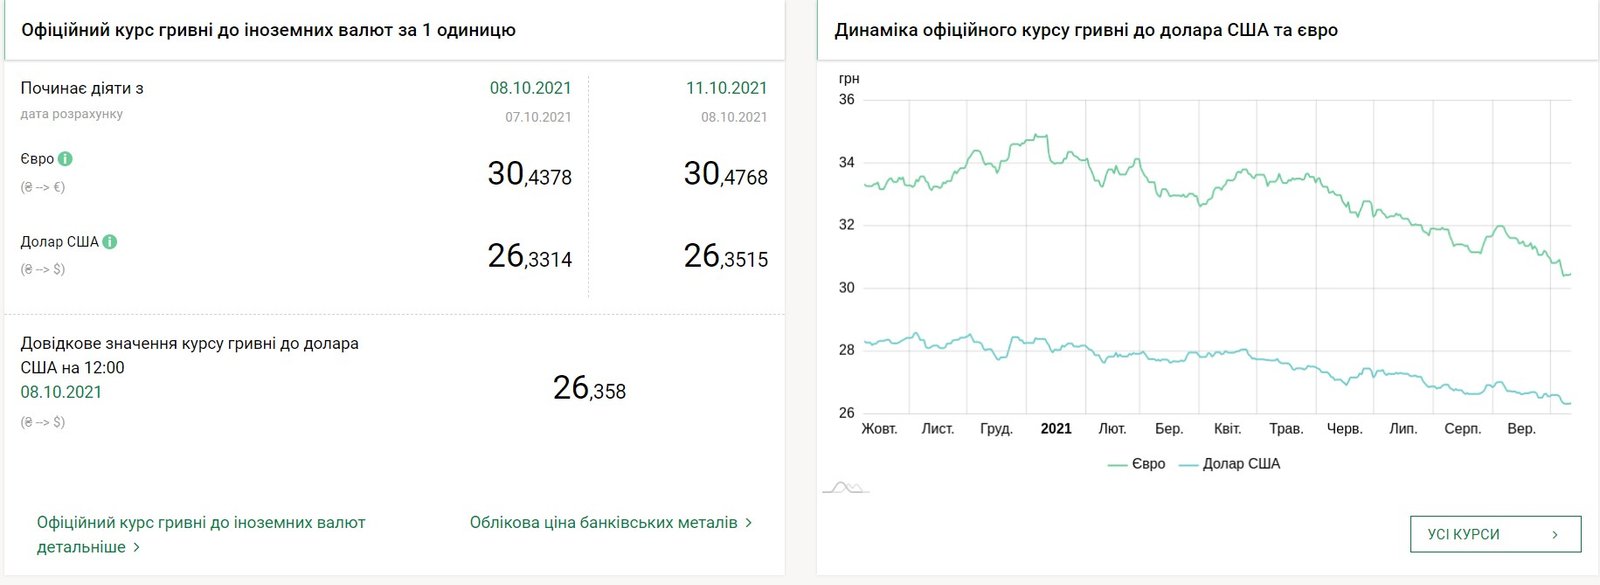
Task: Click chevron after банківських металів link
Action: pyautogui.click(x=747, y=521)
